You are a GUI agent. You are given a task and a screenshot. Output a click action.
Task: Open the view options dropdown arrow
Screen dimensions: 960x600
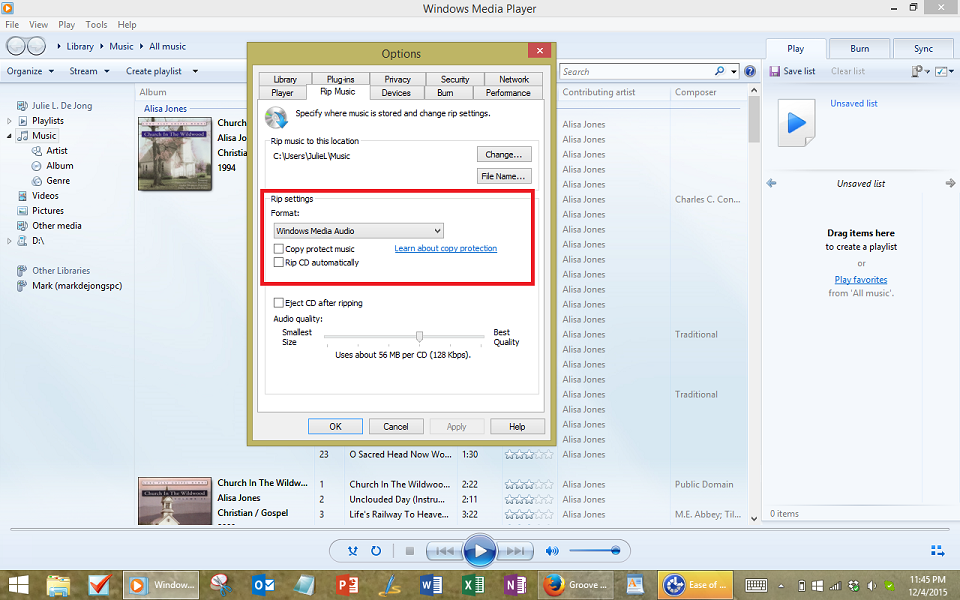[952, 72]
